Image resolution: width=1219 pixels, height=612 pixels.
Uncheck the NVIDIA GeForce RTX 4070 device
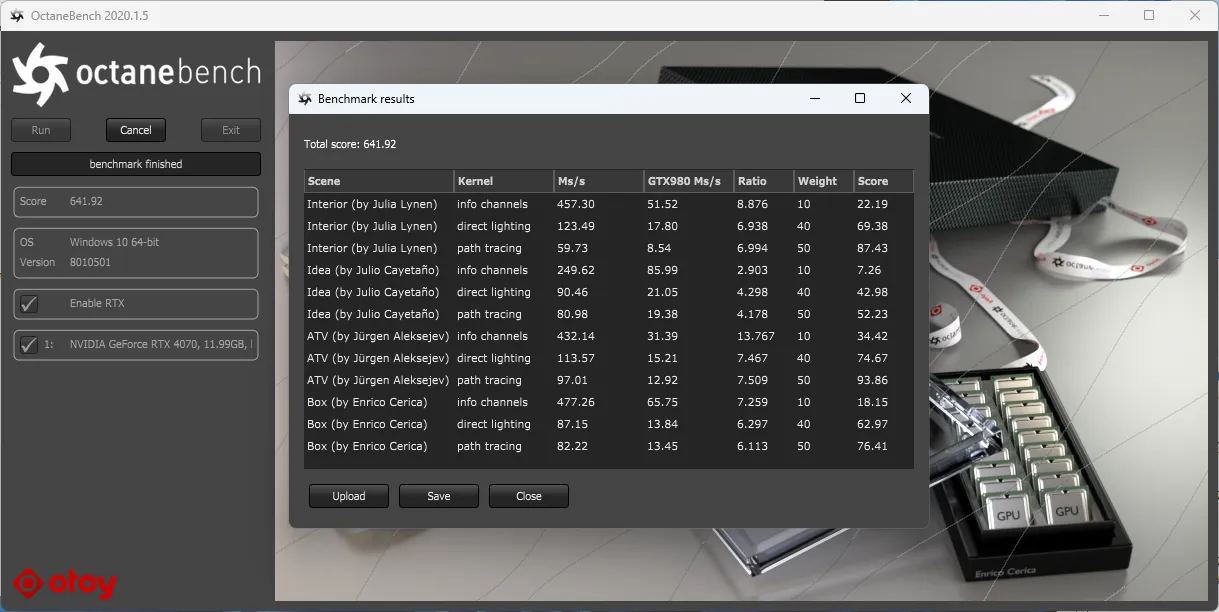click(x=30, y=345)
